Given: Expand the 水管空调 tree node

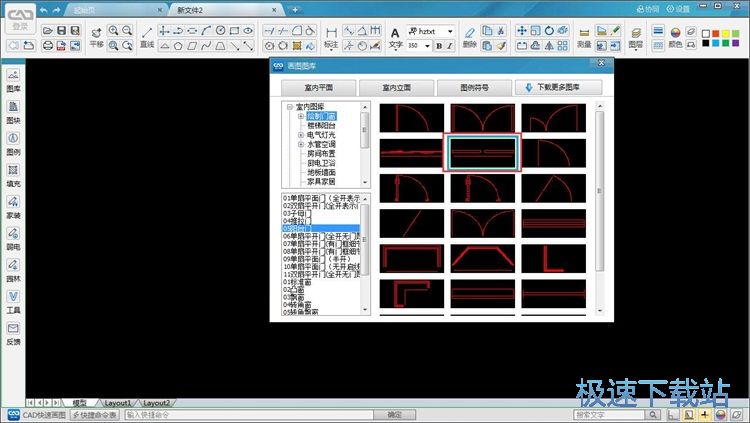Looking at the screenshot, I should [x=300, y=143].
